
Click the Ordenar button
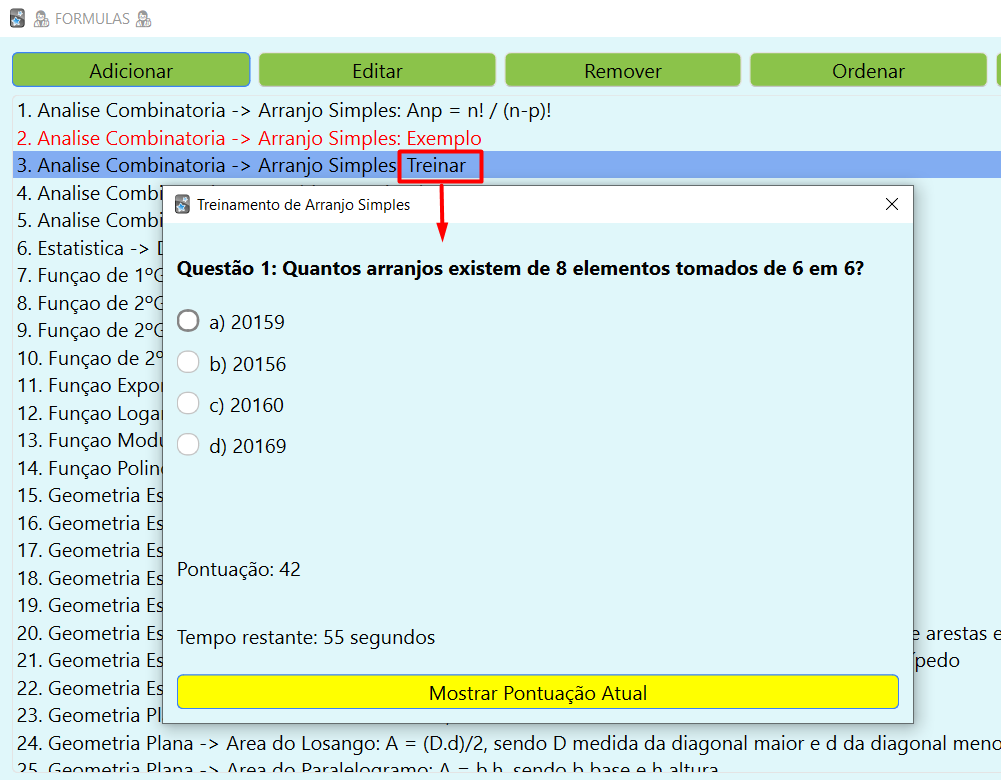click(x=868, y=71)
